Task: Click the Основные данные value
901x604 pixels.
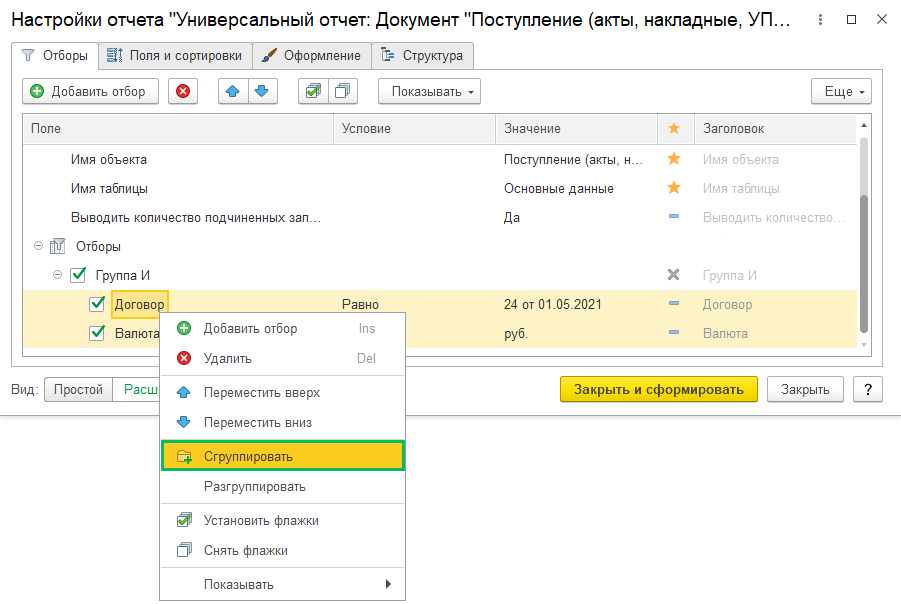Action: pyautogui.click(x=559, y=188)
